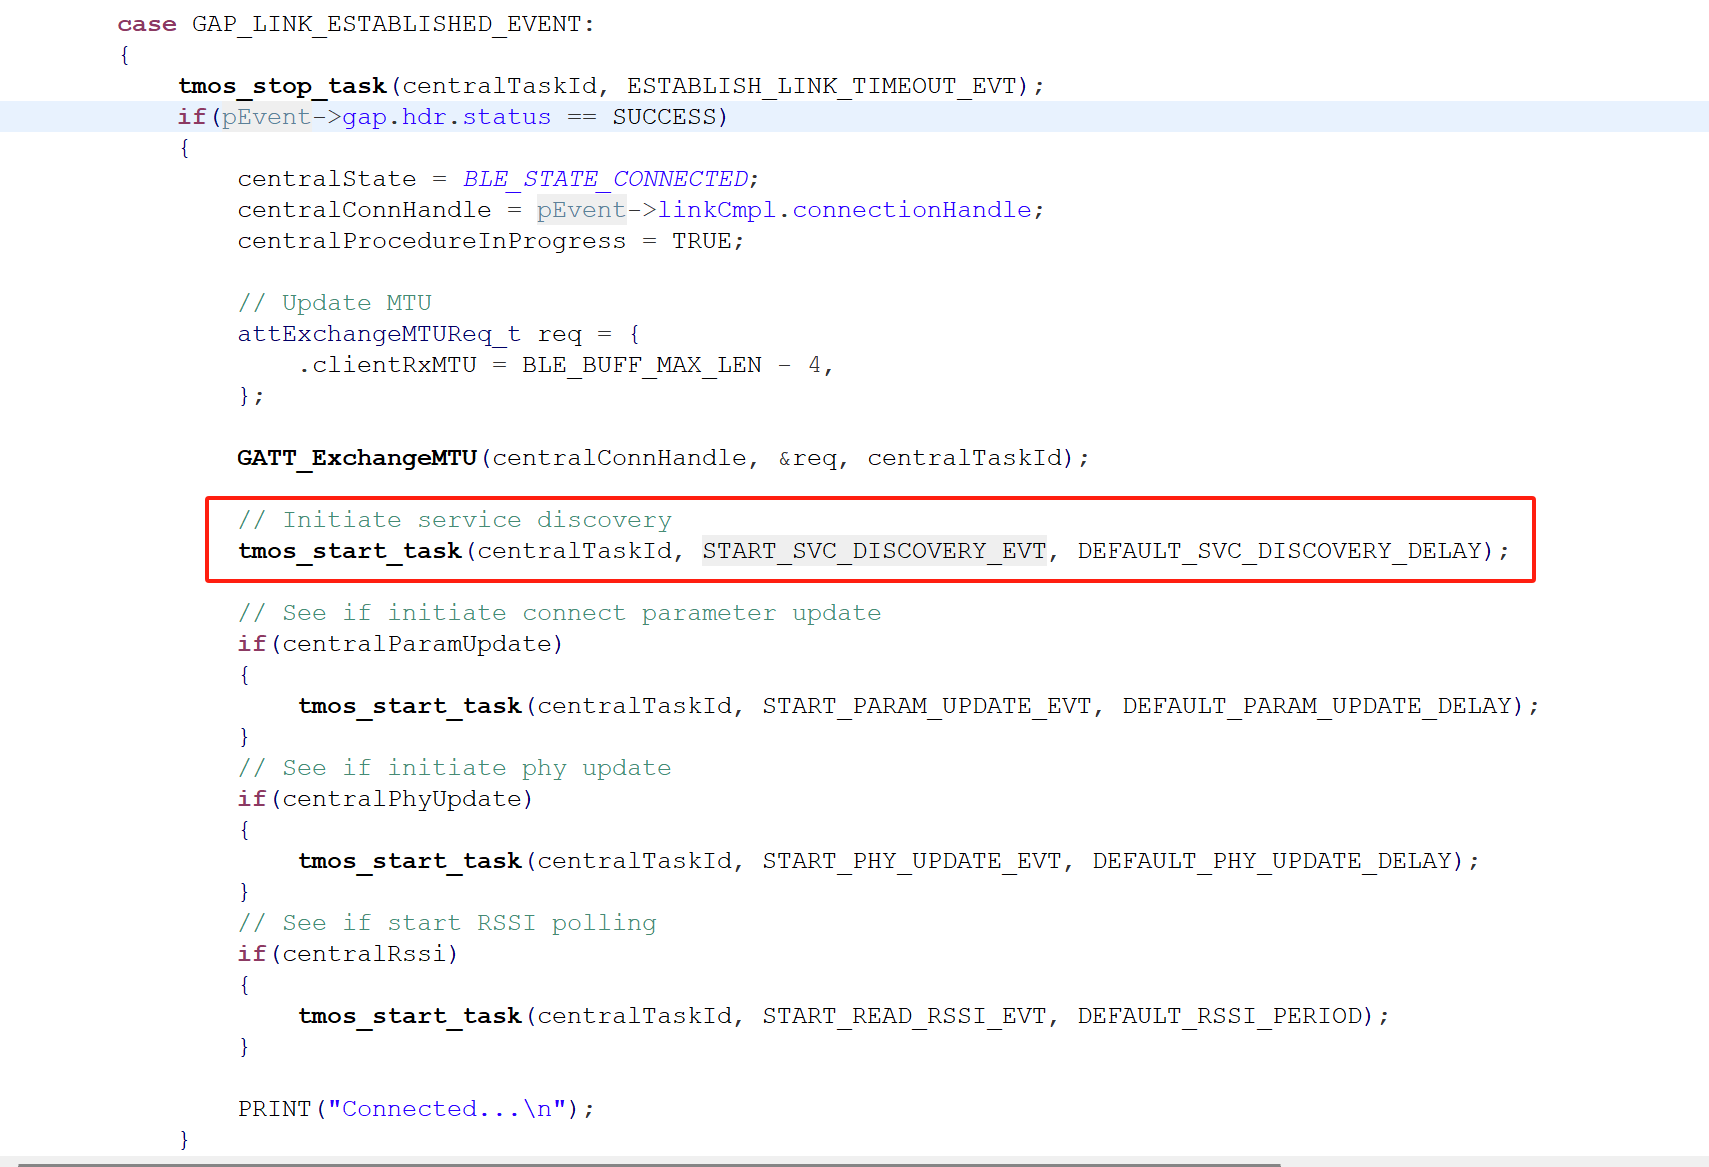Click the START_PARAM_UPDATE_EVT argument

926,706
